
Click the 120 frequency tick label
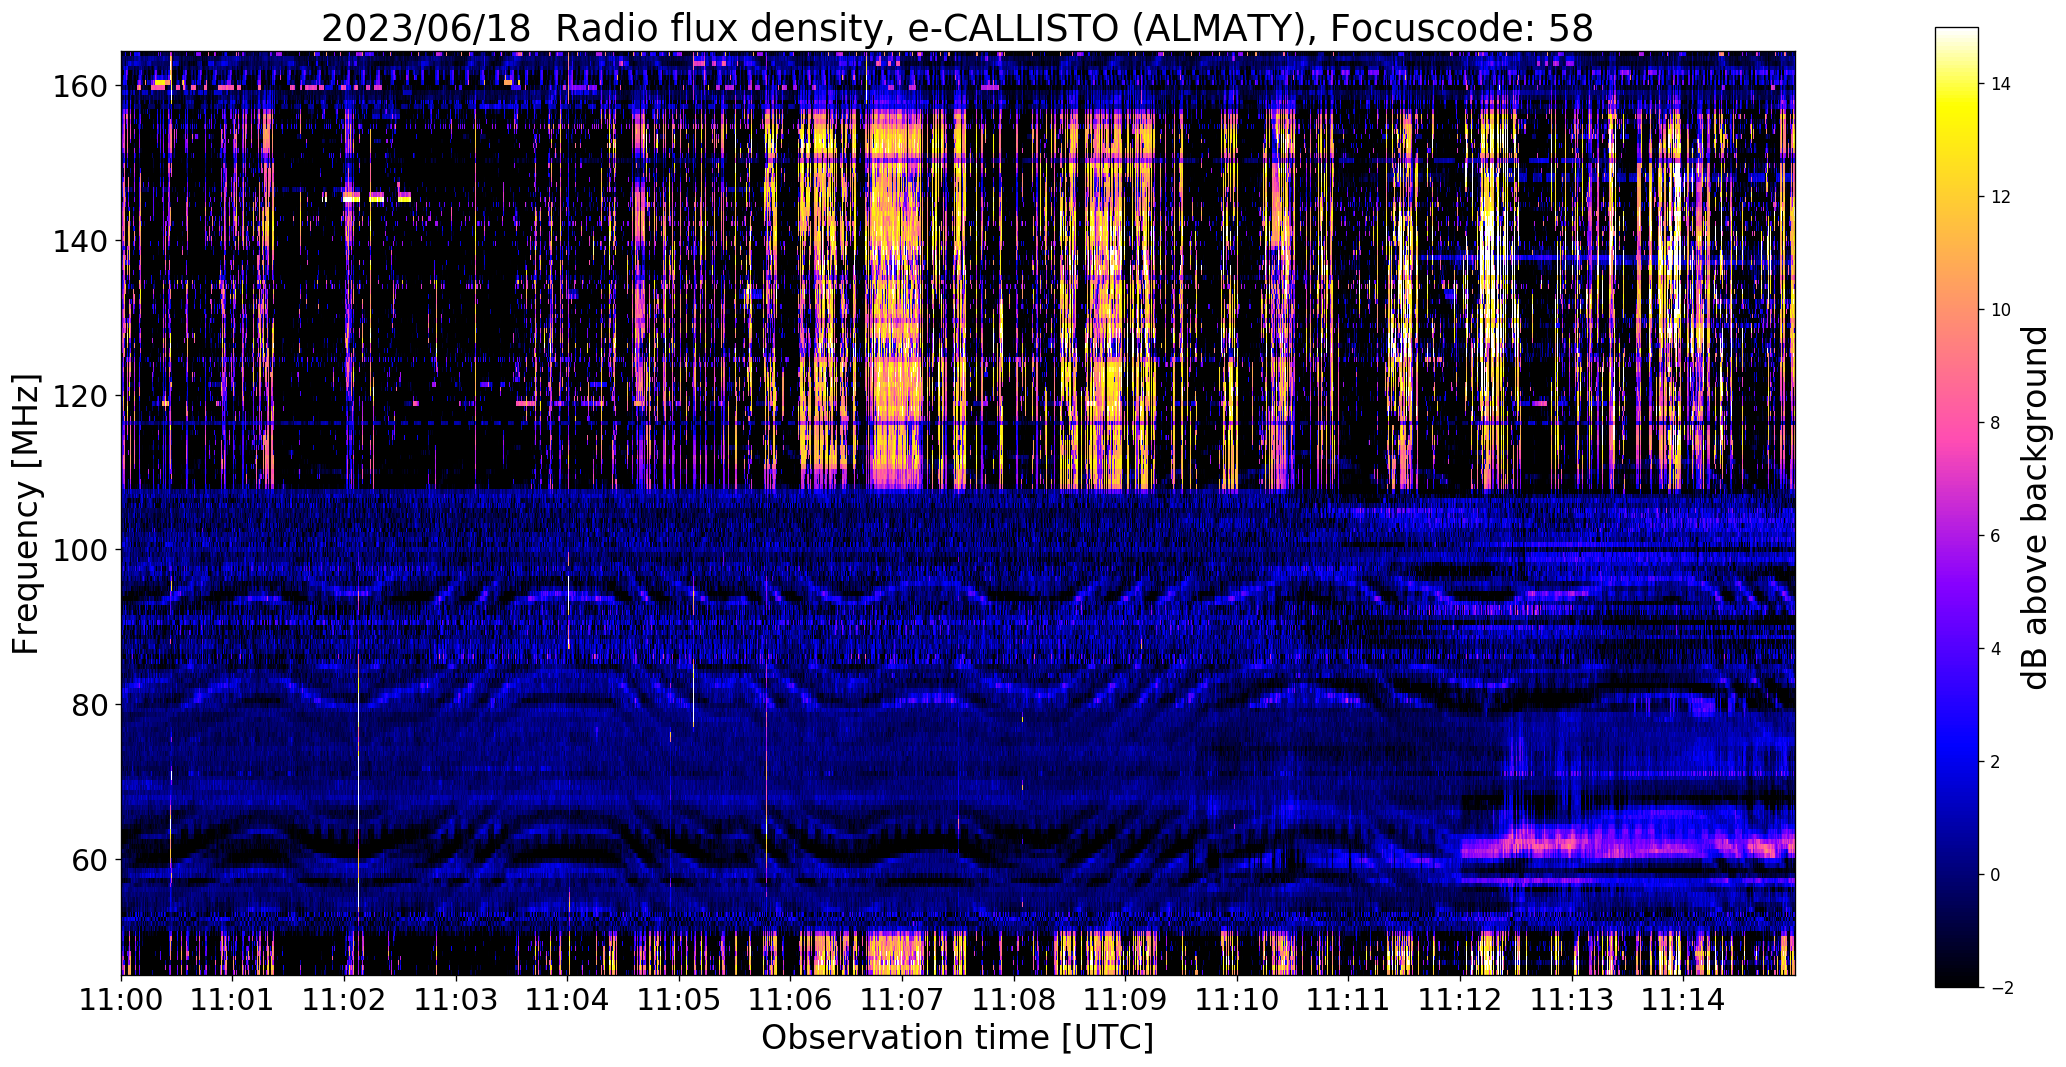(81, 396)
